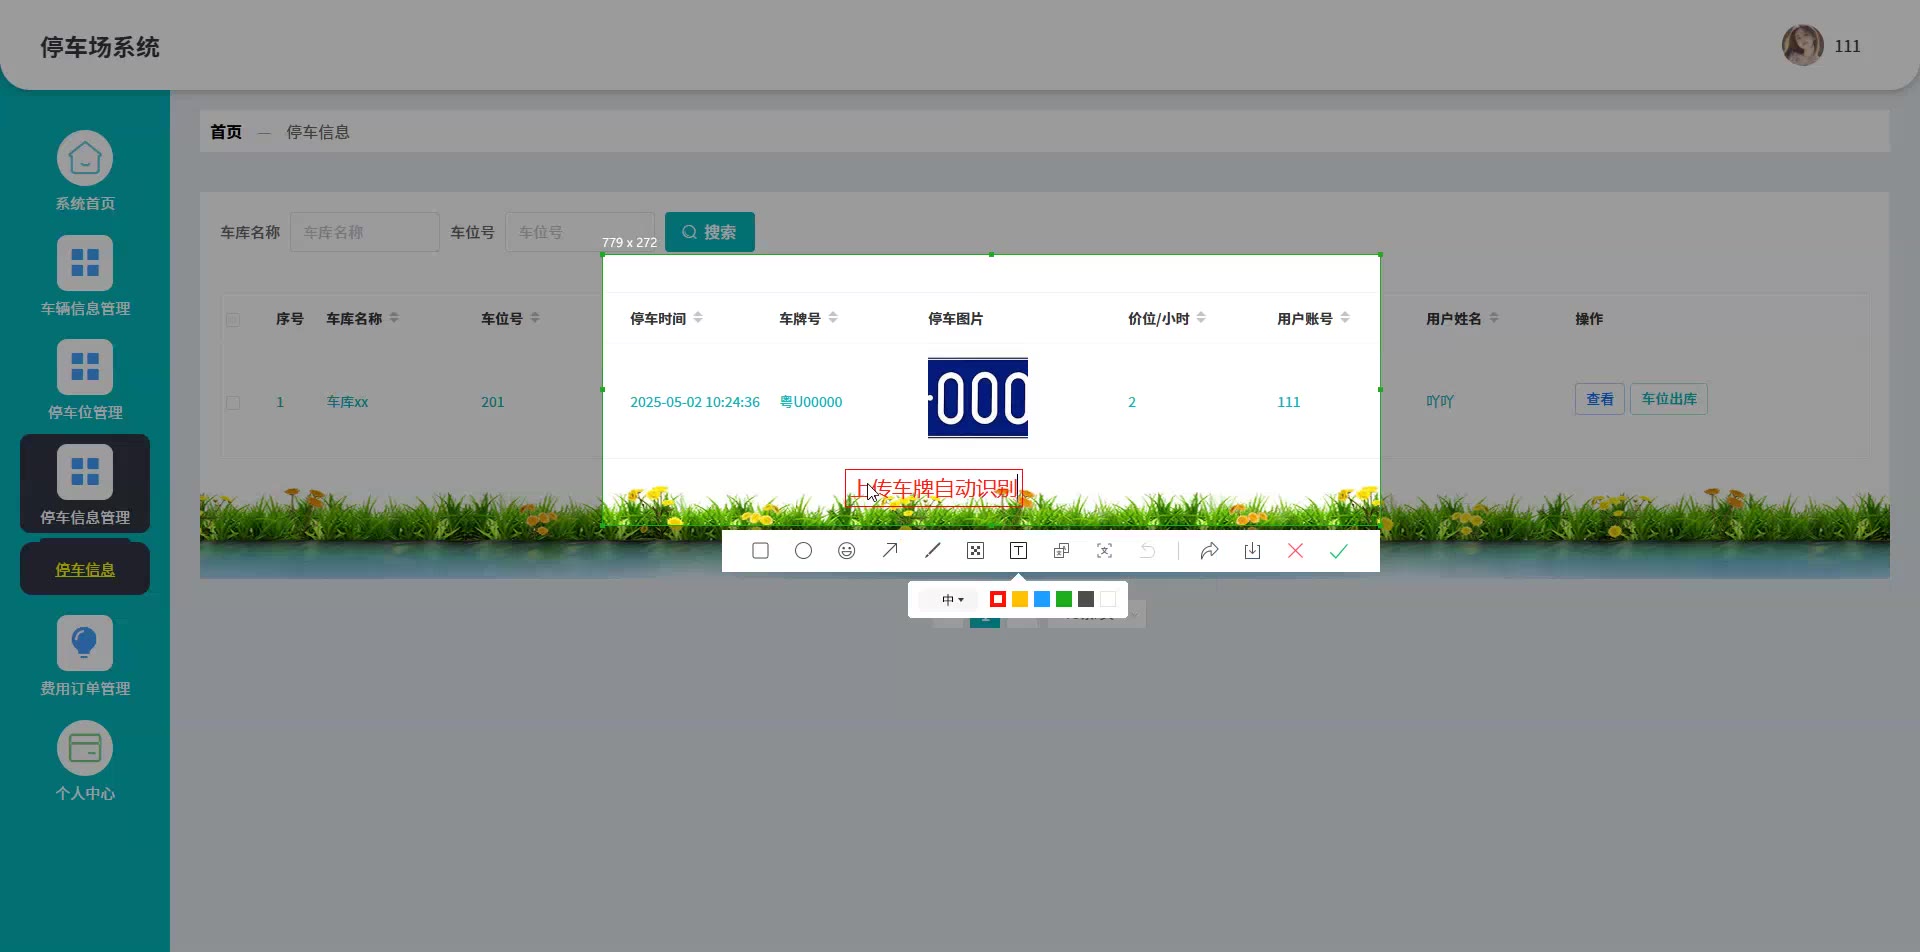This screenshot has height=952, width=1920.
Task: Sort by 价位/小时 column
Action: tap(1201, 318)
